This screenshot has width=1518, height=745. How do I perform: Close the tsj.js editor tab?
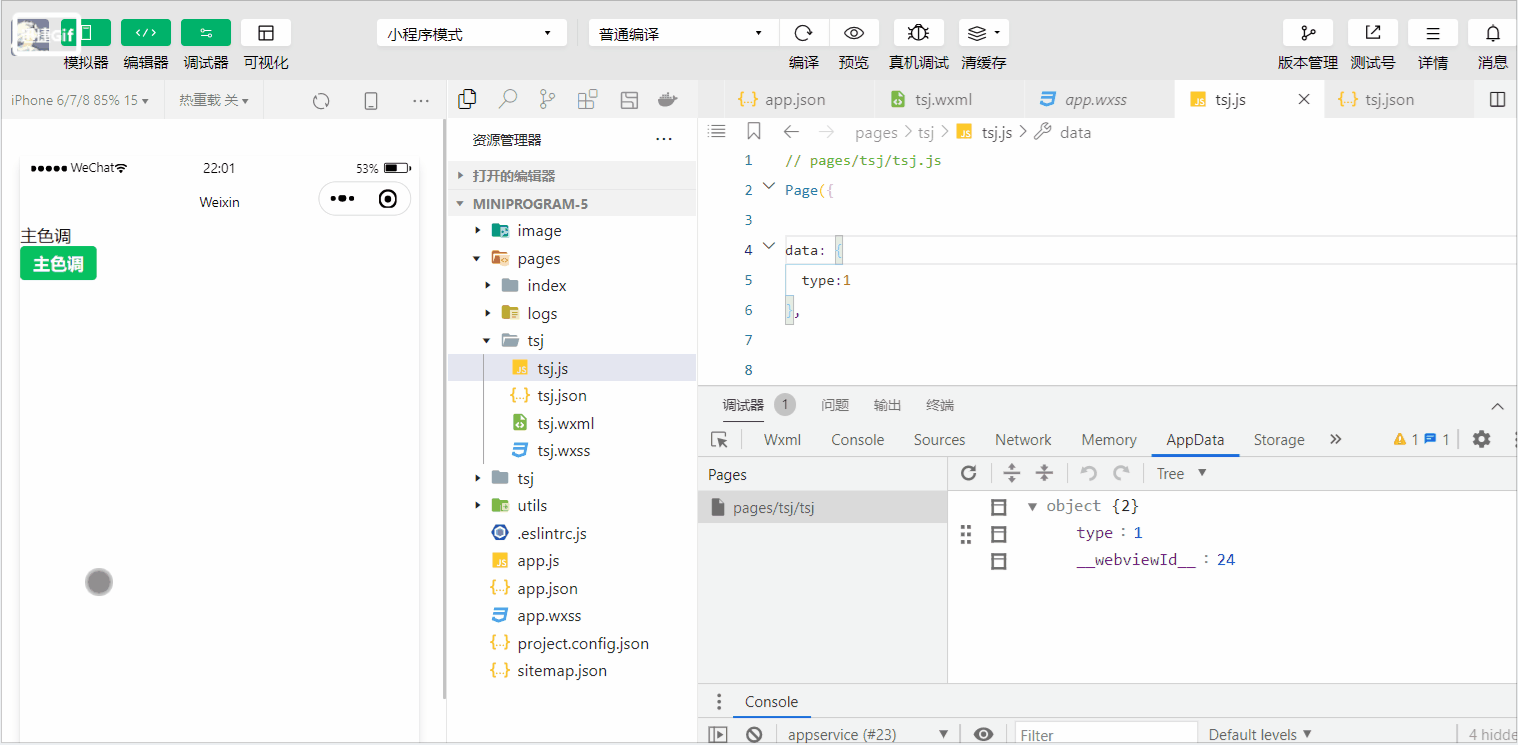point(1303,99)
